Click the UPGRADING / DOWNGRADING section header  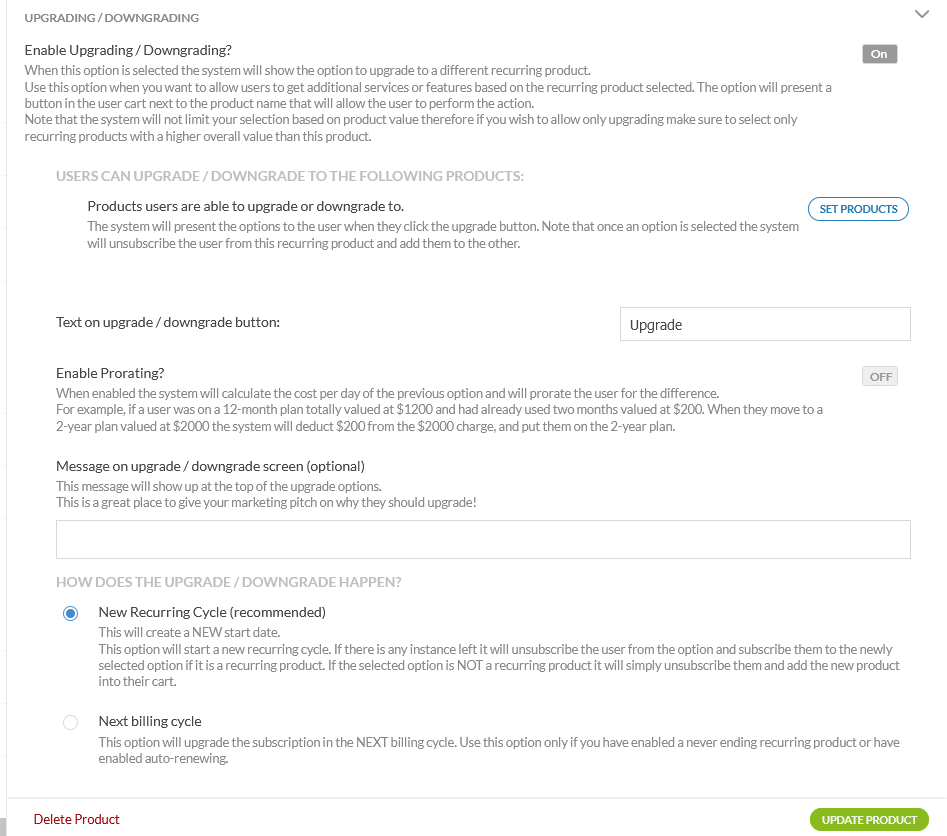pyautogui.click(x=111, y=18)
